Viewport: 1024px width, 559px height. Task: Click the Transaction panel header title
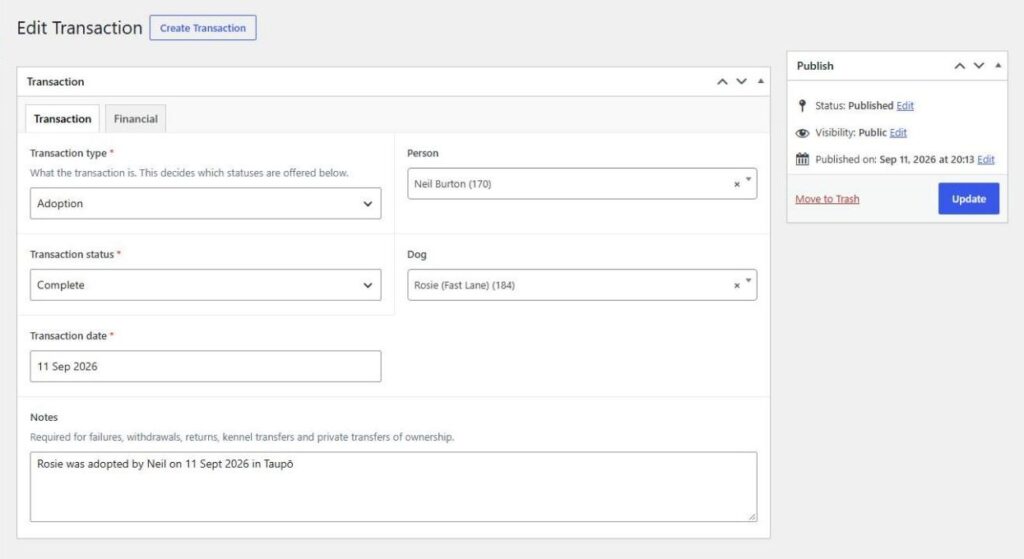pyautogui.click(x=56, y=82)
